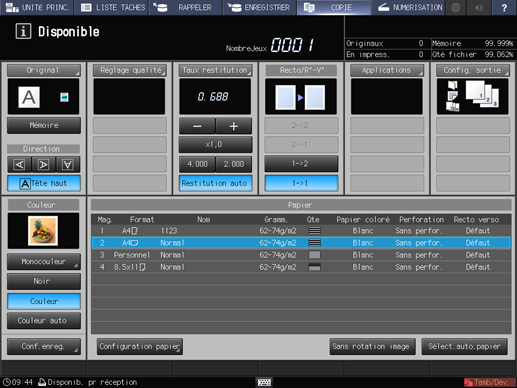The width and height of the screenshot is (517, 388).
Task: Open the Original settings dropdown
Action: (44, 70)
